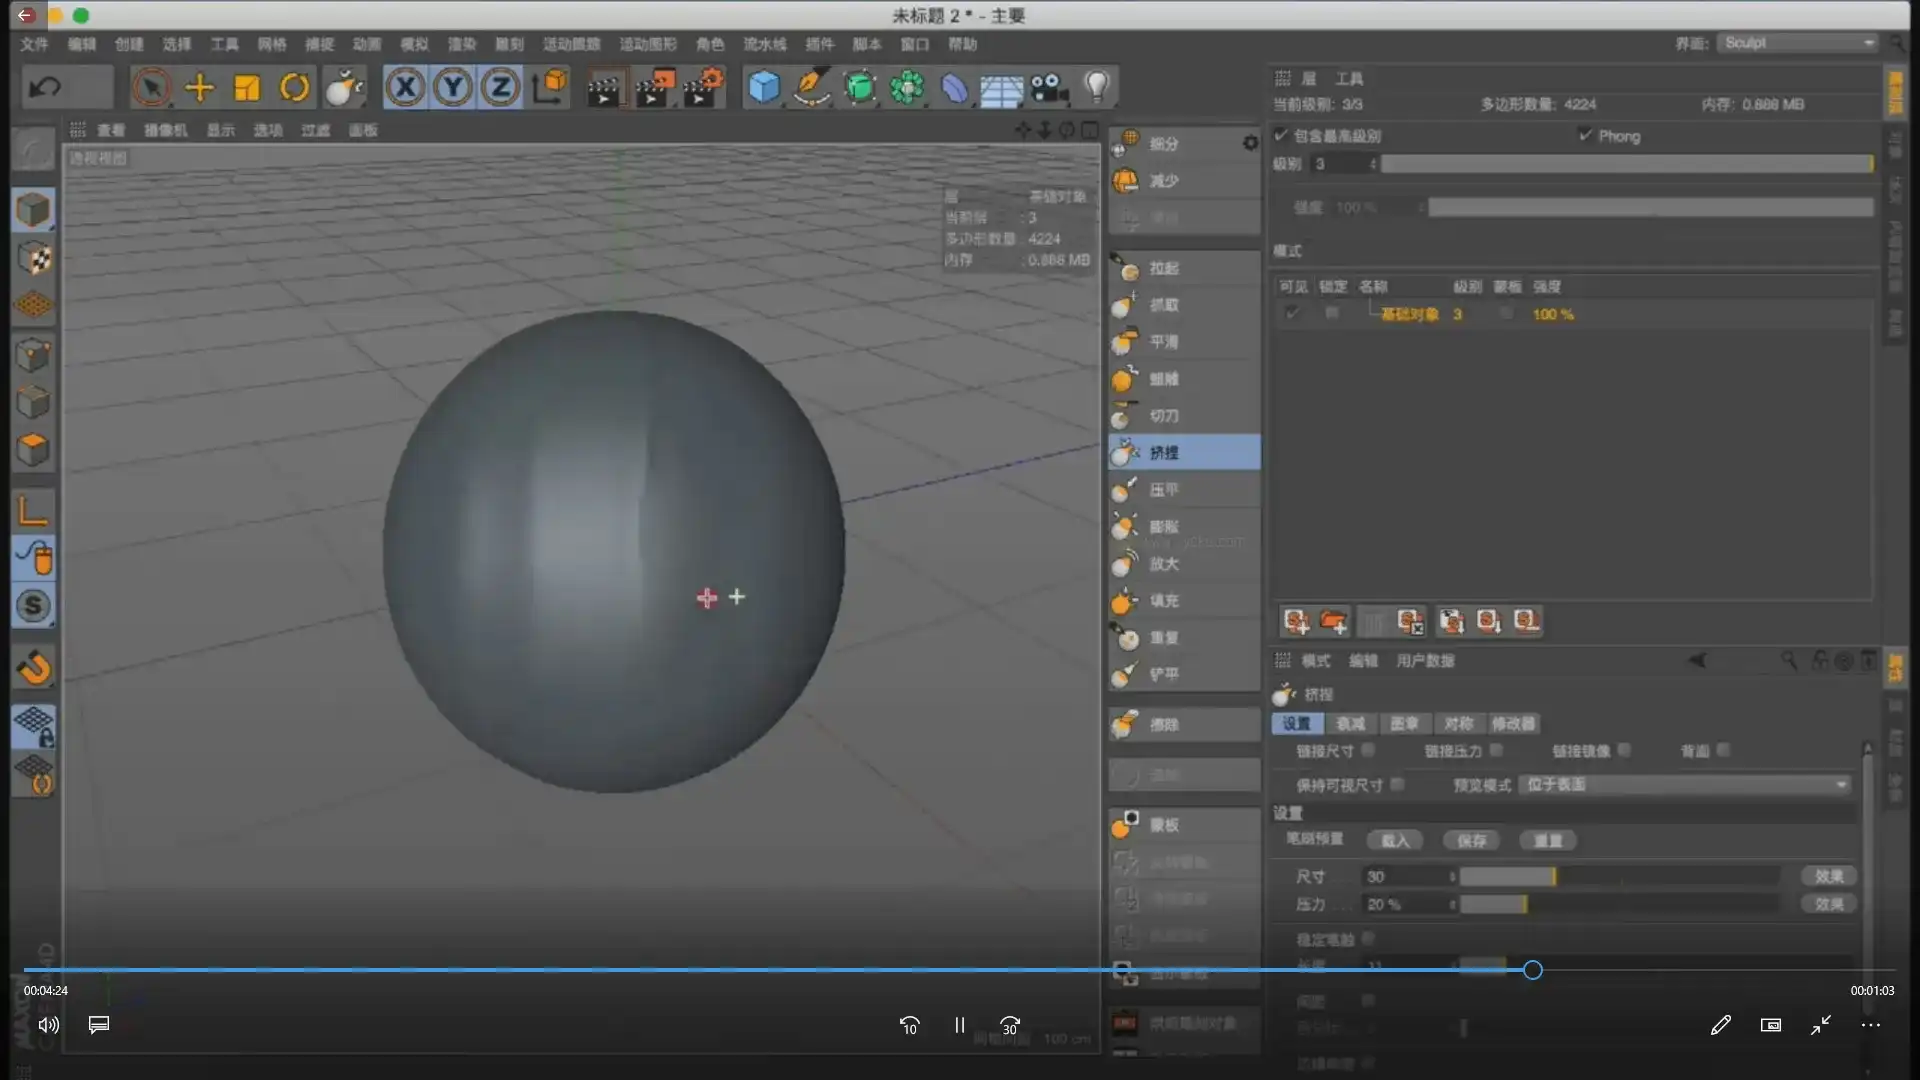Click the Render View clapperboard icon
This screenshot has width=1920, height=1080.
point(604,88)
